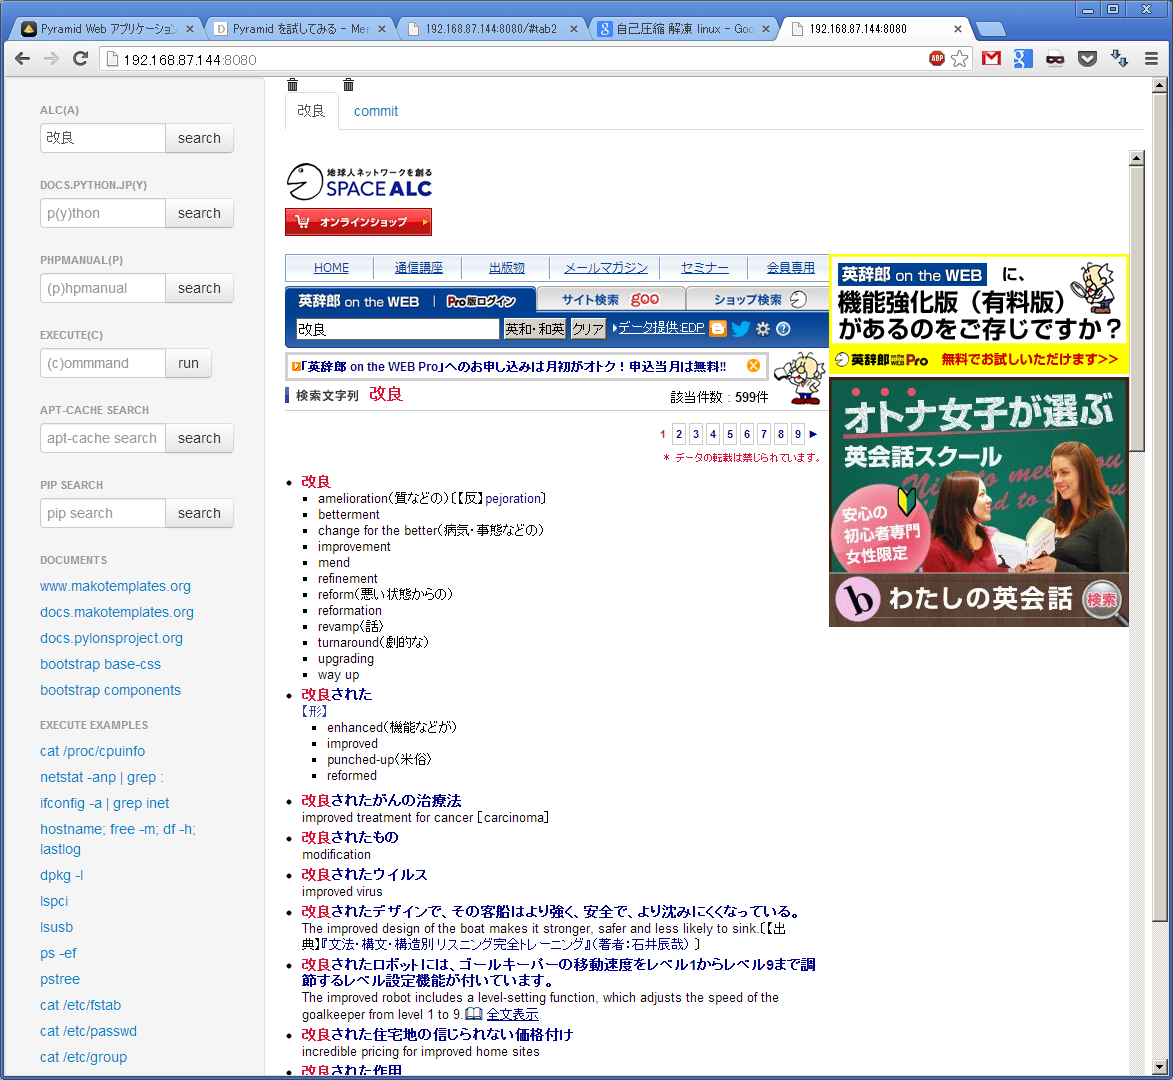
Task: Go to next results page arrow
Action: 813,434
